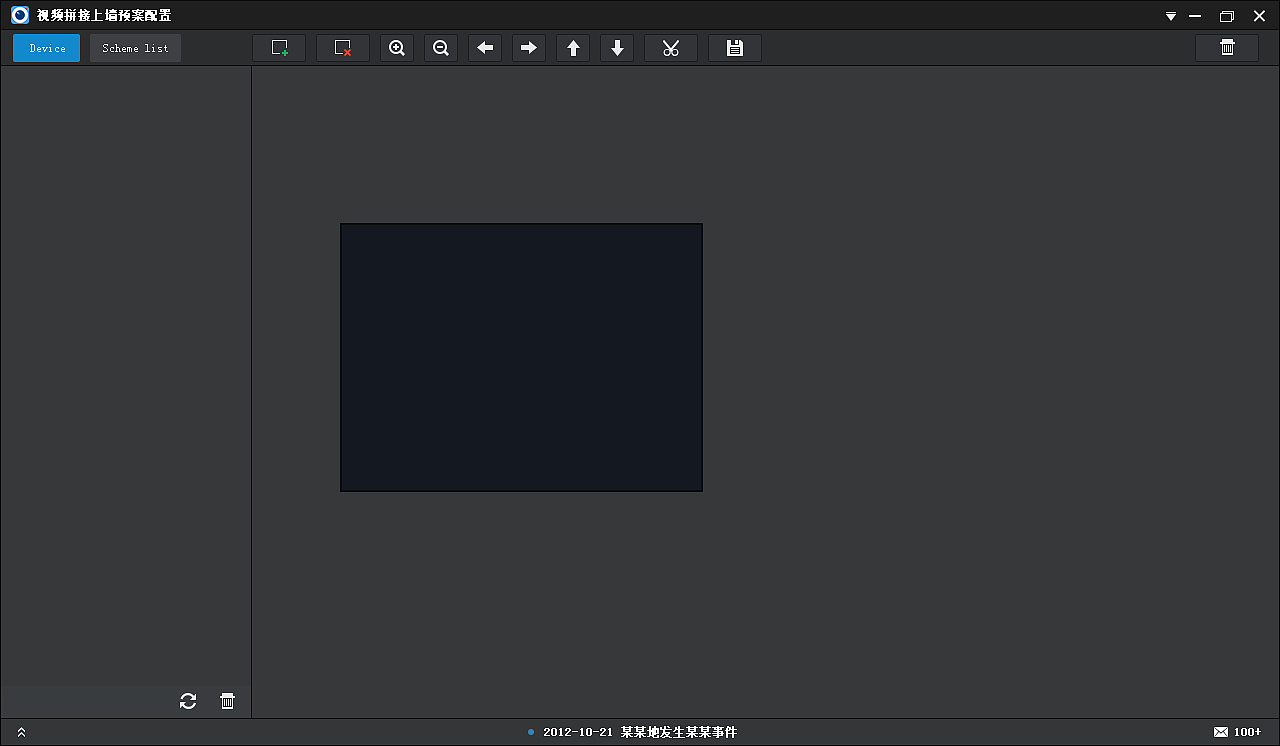Image resolution: width=1280 pixels, height=746 pixels.
Task: Click the remove window icon with red X
Action: tap(343, 48)
